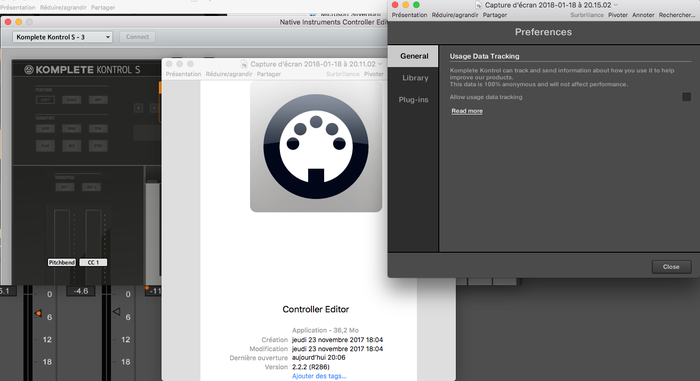
Task: Click the OCT- transpose button
Action: tap(65, 187)
